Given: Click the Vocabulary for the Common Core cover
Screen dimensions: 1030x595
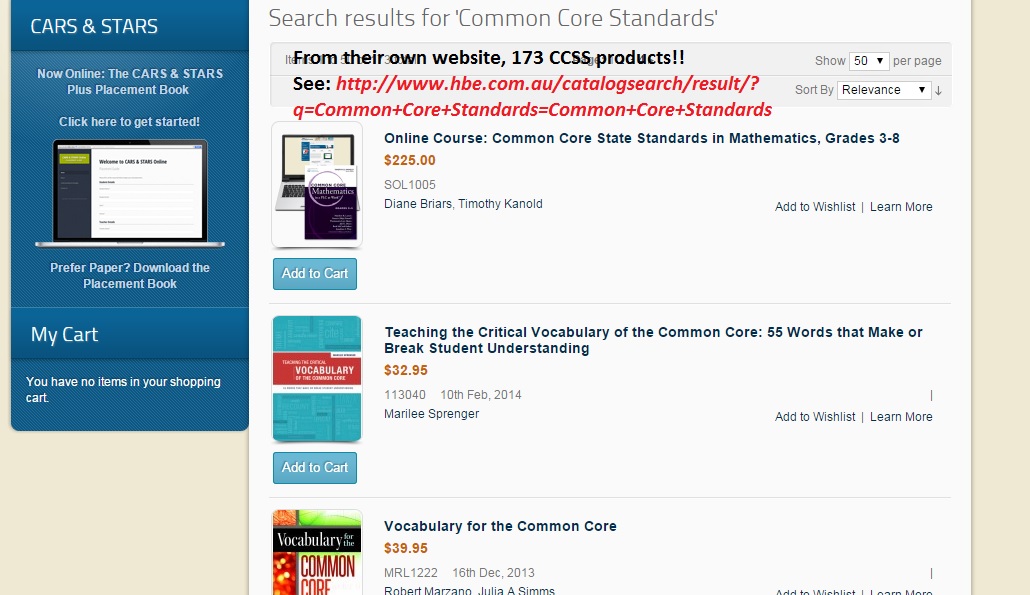Looking at the screenshot, I should tap(317, 552).
